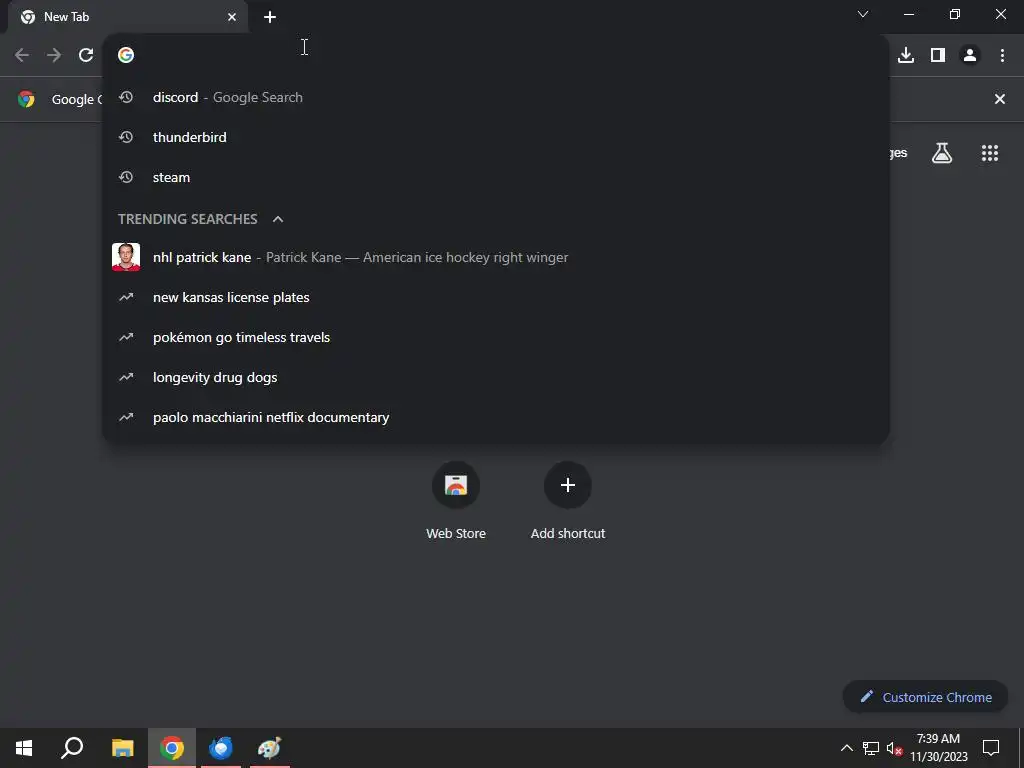This screenshot has height=768, width=1024.
Task: Click the Chrome taskbar icon
Action: 172,748
